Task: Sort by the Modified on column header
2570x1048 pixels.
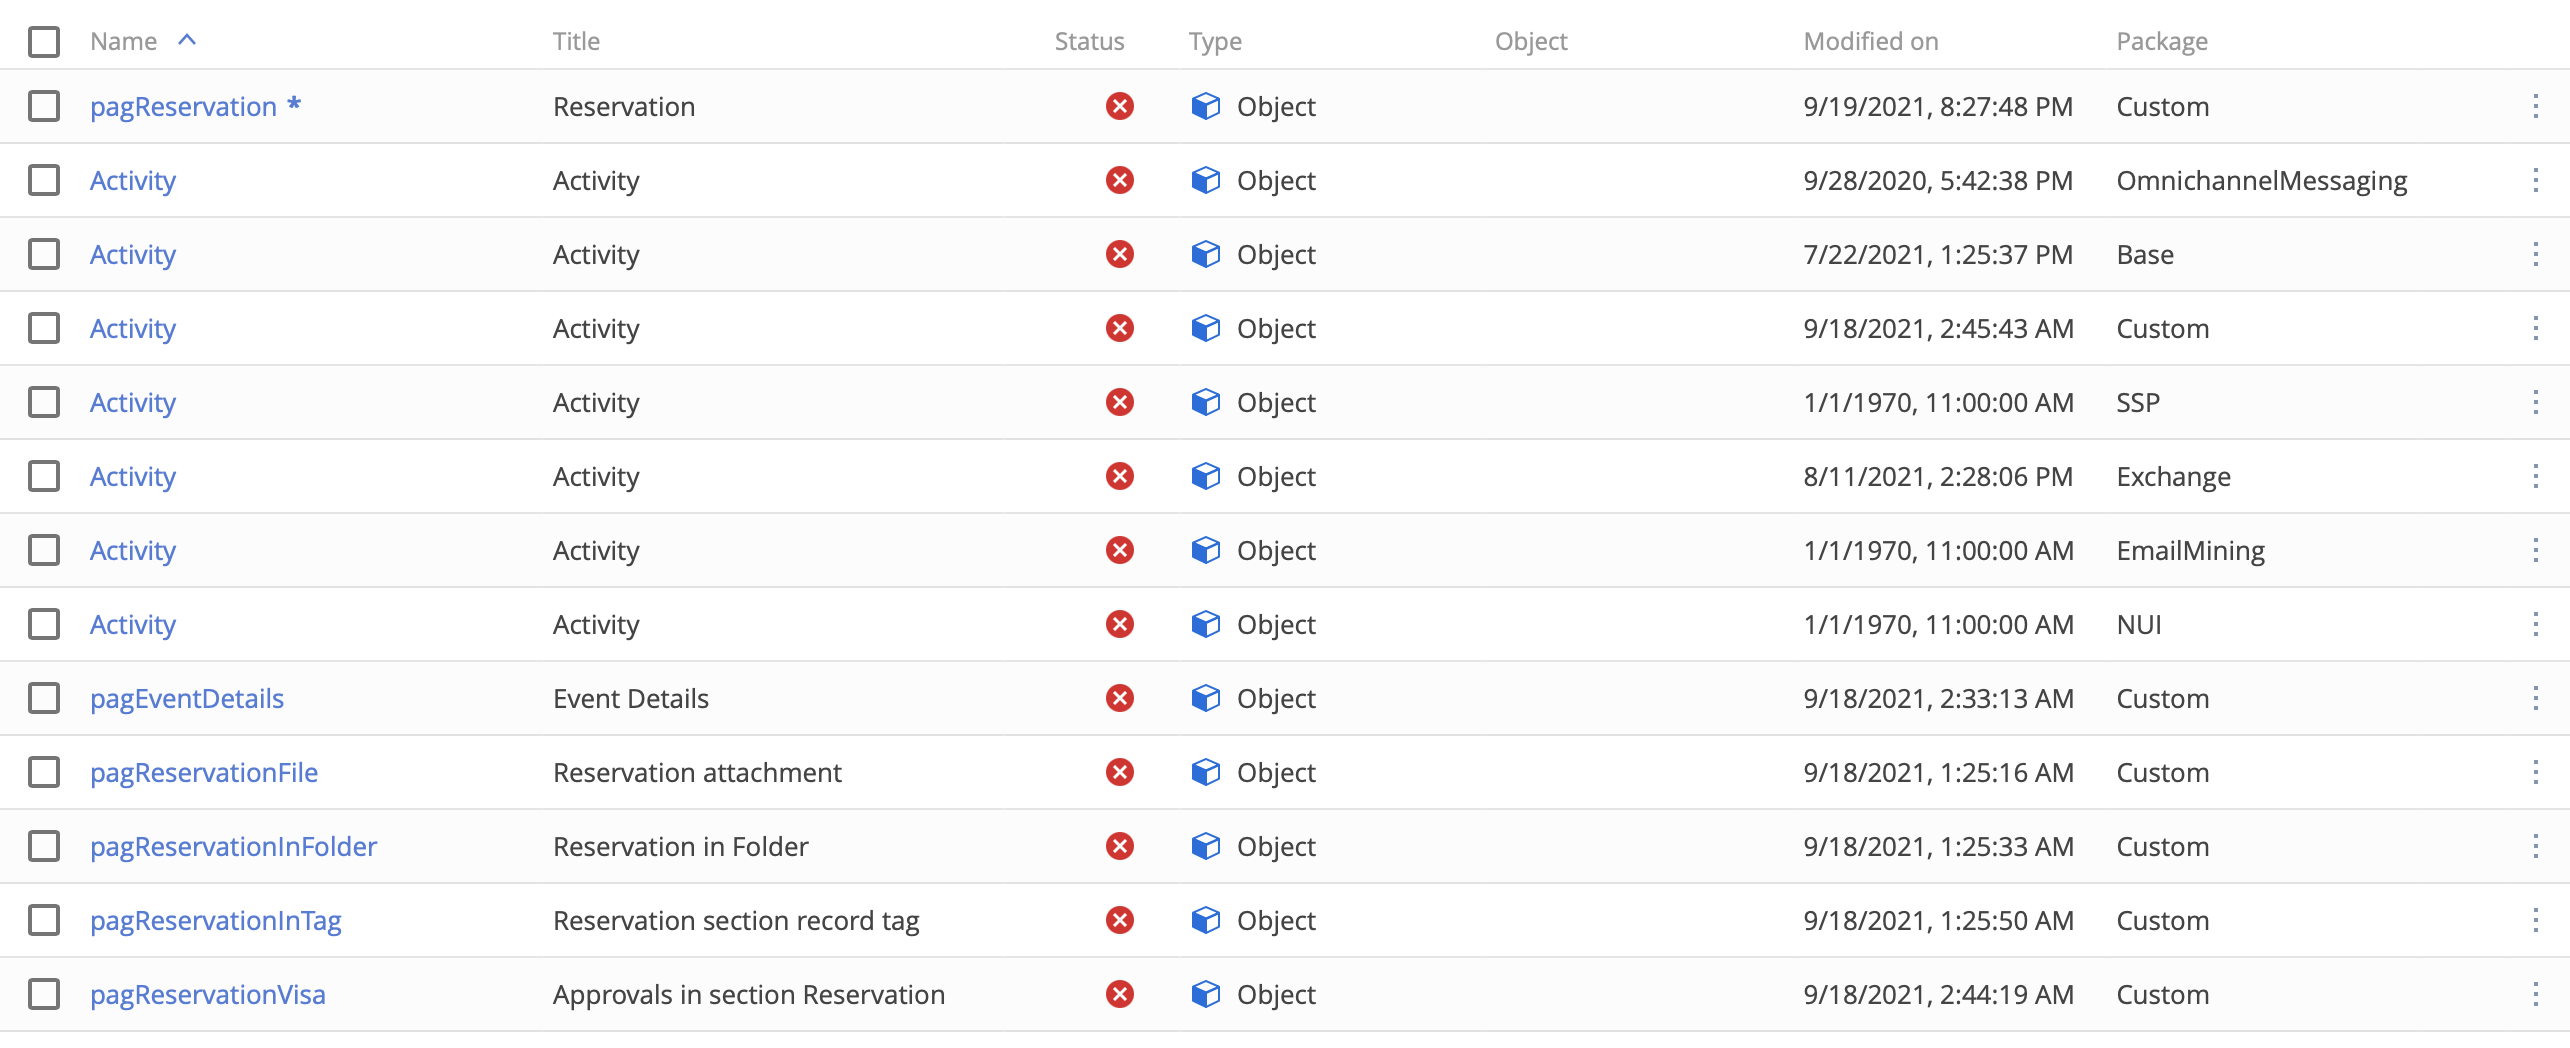Action: (1870, 42)
